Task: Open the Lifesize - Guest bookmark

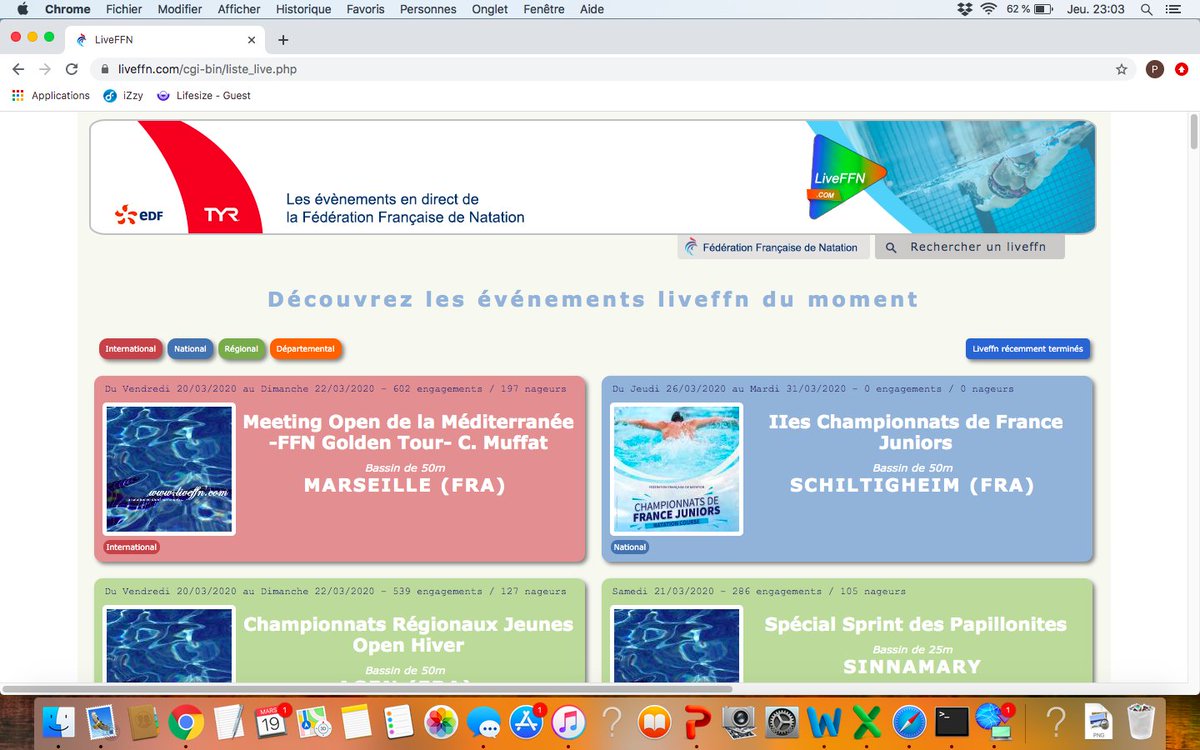Action: click(204, 96)
